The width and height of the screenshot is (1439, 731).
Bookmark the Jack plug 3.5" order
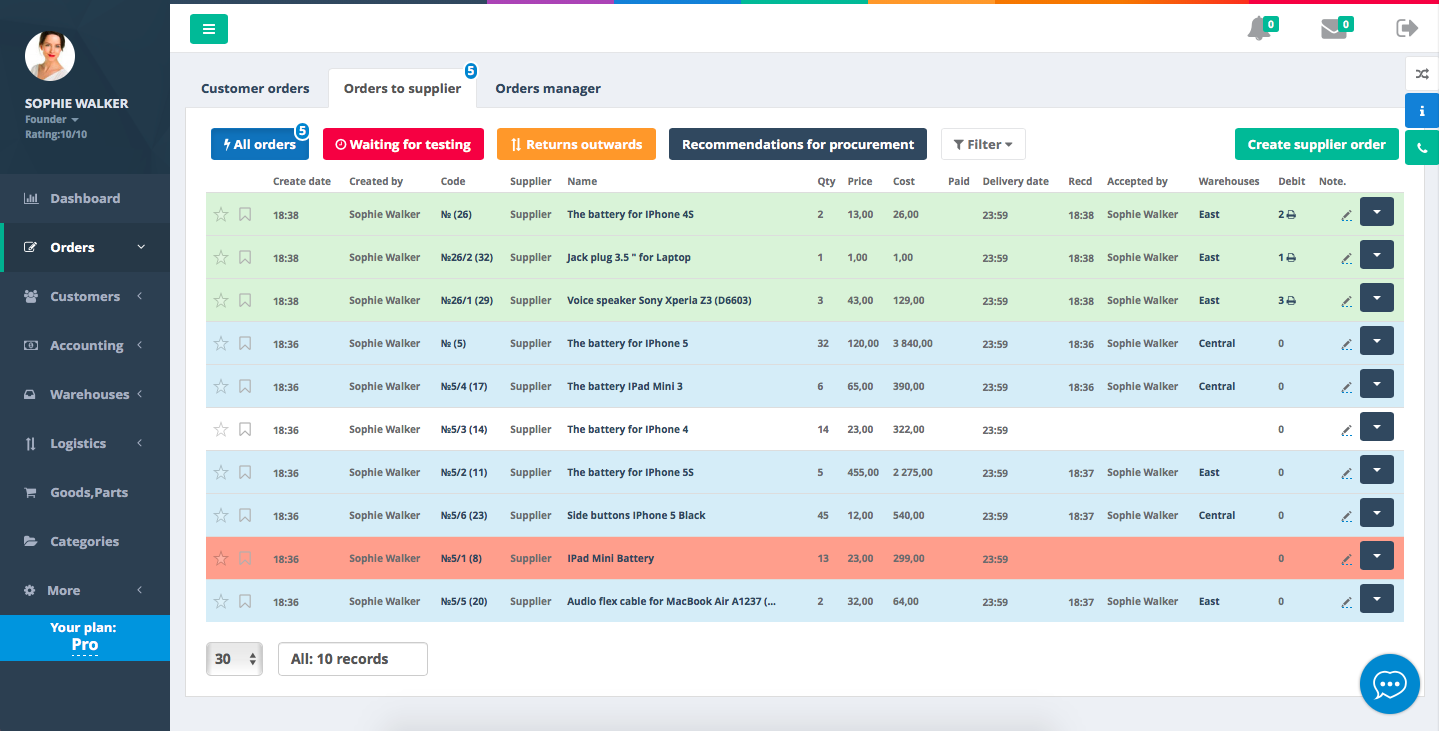pyautogui.click(x=245, y=257)
